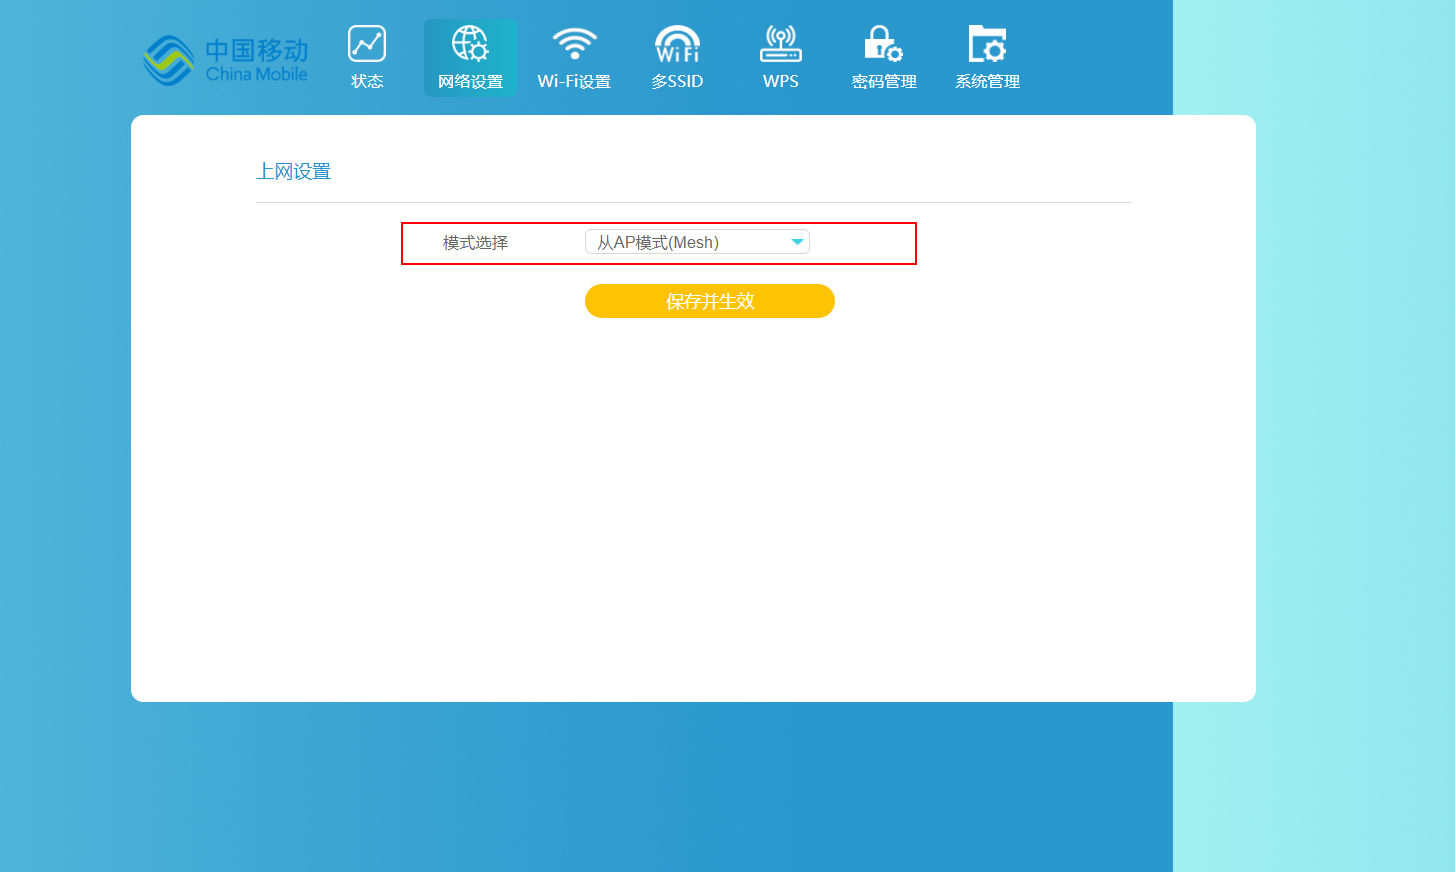The image size is (1455, 872).
Task: Click the system management folder-gear icon
Action: tap(987, 44)
